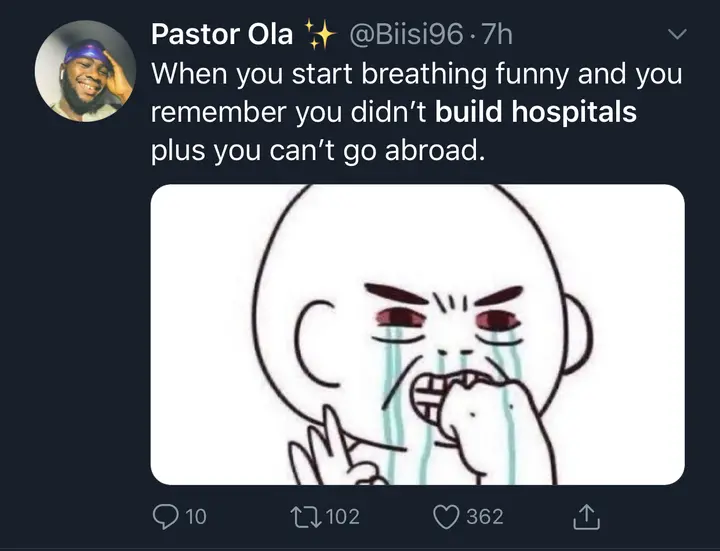The height and width of the screenshot is (551, 720).
Task: Retweet using the retweet arrows icon
Action: (307, 517)
